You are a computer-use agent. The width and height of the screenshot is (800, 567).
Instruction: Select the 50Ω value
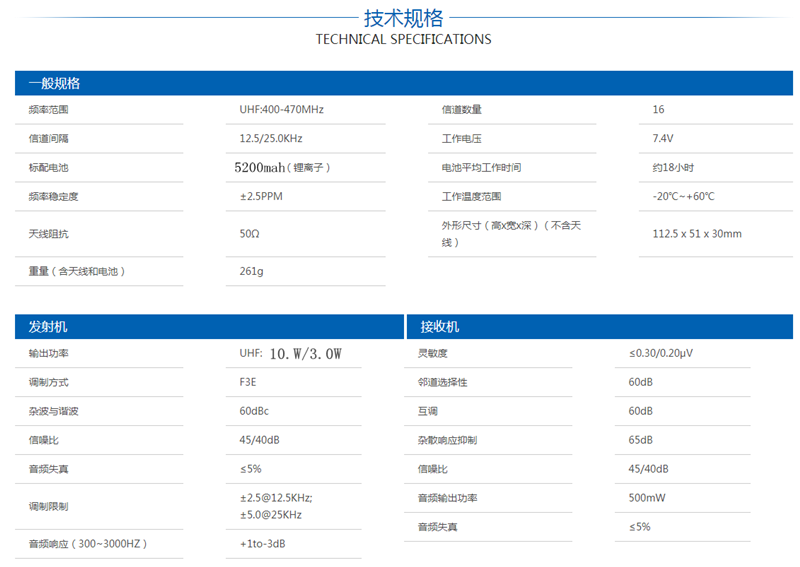249,234
